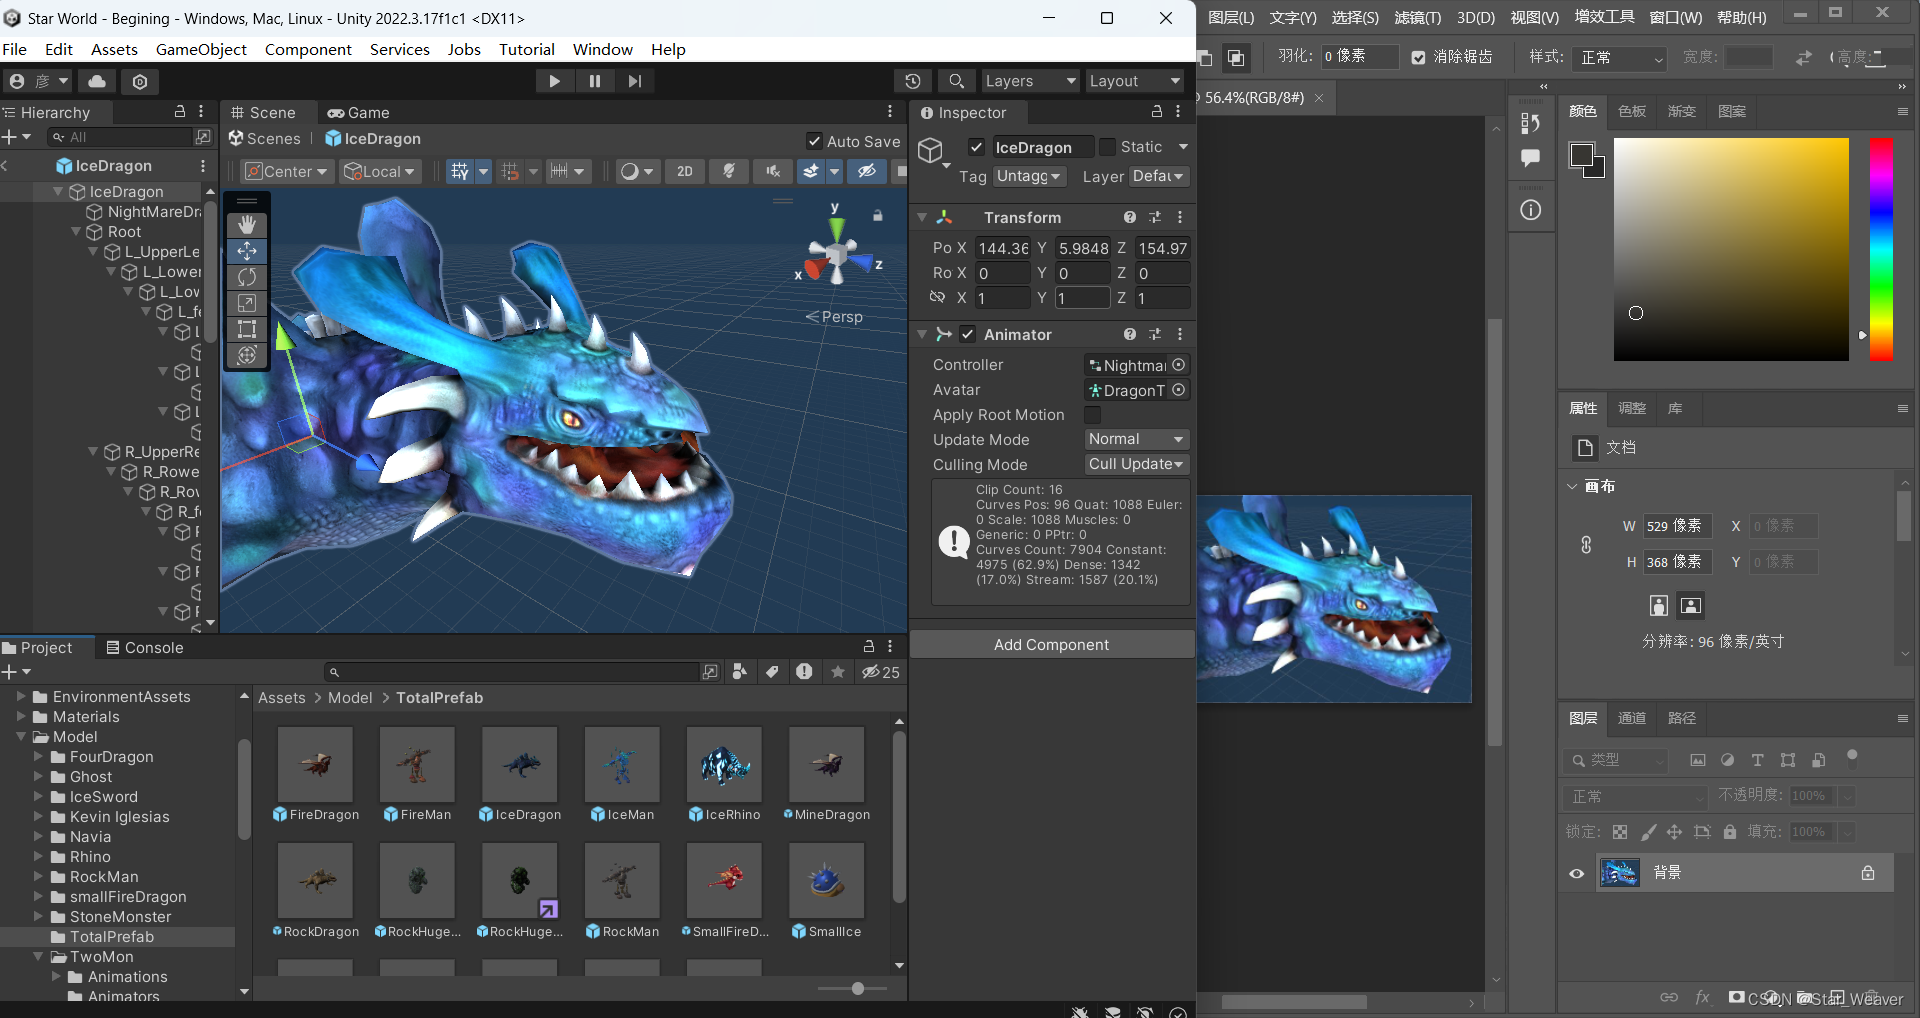1920x1018 pixels.
Task: Enable the Static checkbox in Inspector
Action: 1107,147
